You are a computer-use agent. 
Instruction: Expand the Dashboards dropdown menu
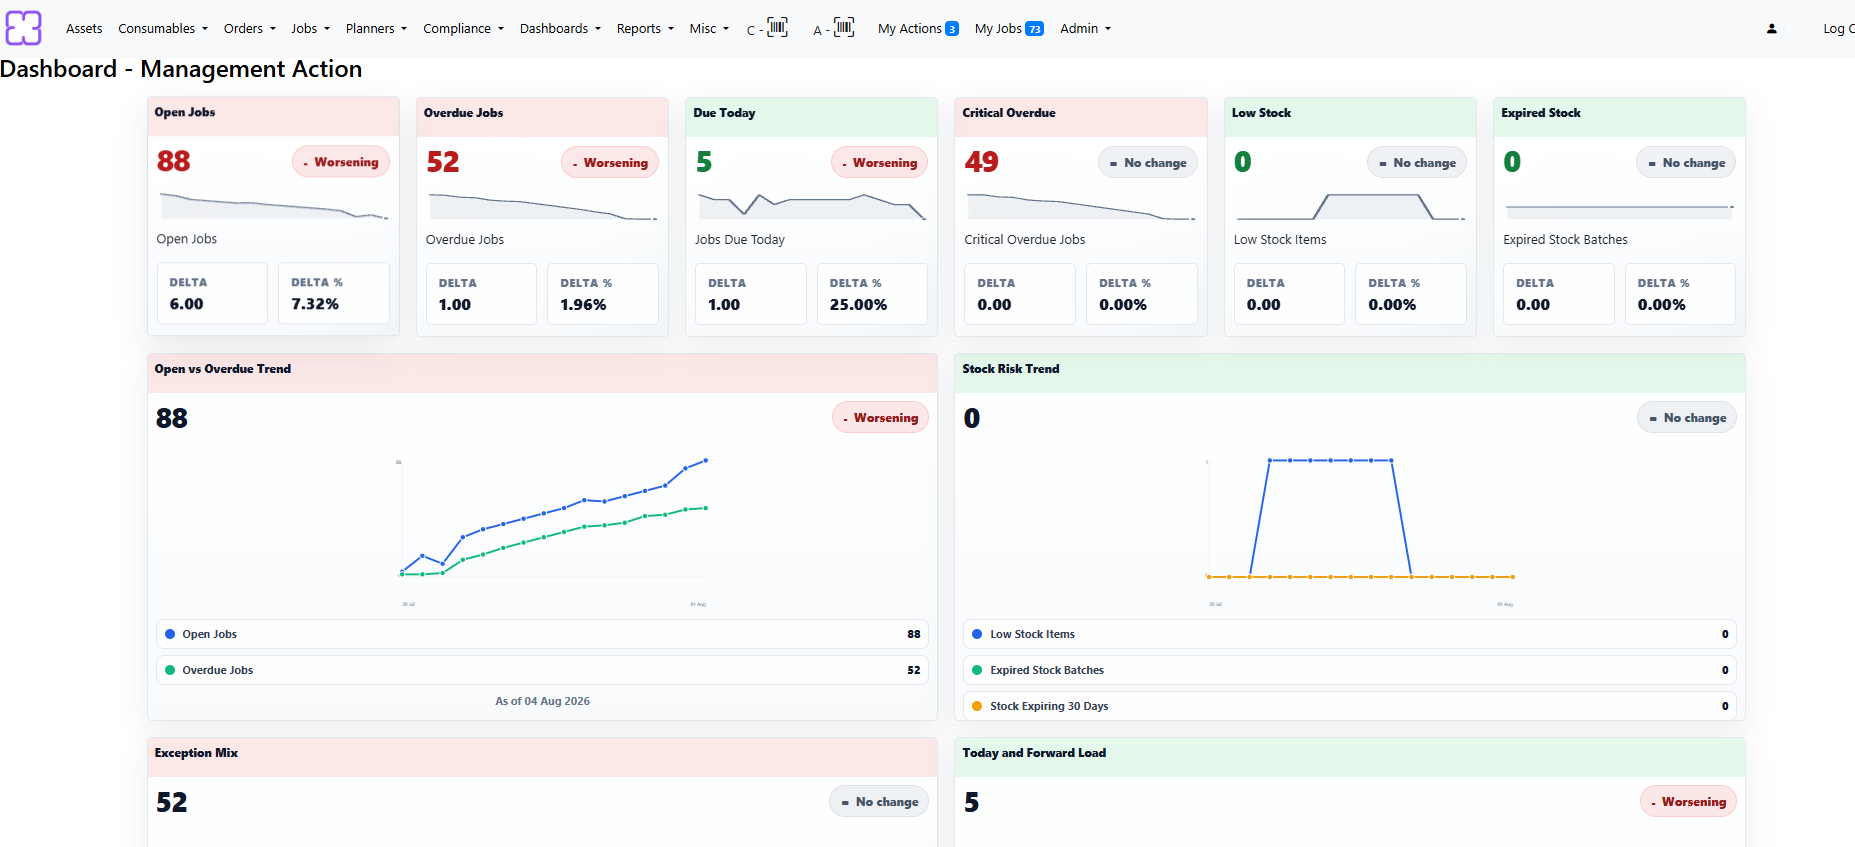tap(560, 29)
